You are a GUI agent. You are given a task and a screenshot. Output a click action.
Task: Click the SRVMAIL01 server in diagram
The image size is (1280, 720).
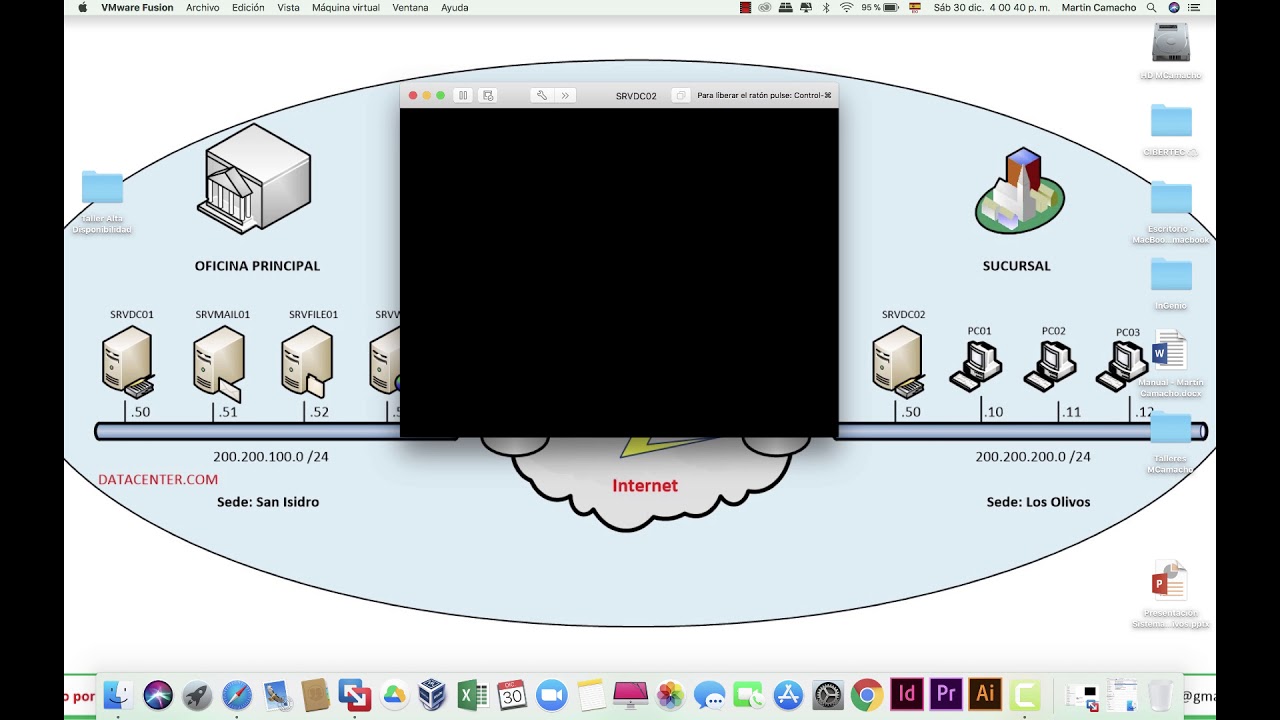[x=218, y=363]
